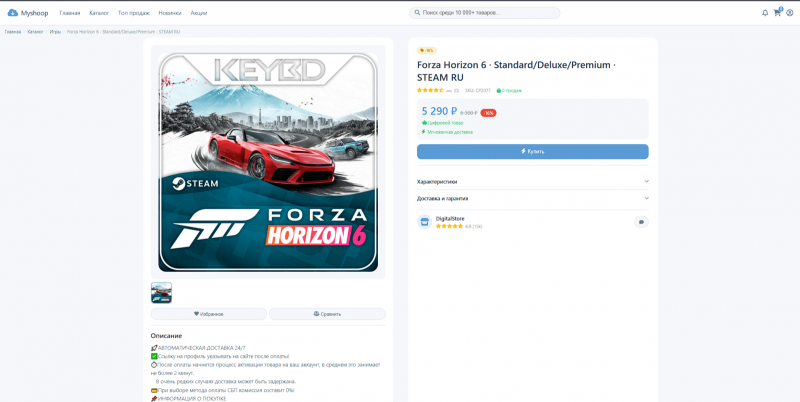Click the Forza Horizon 6 breadcrumb text

point(123,32)
